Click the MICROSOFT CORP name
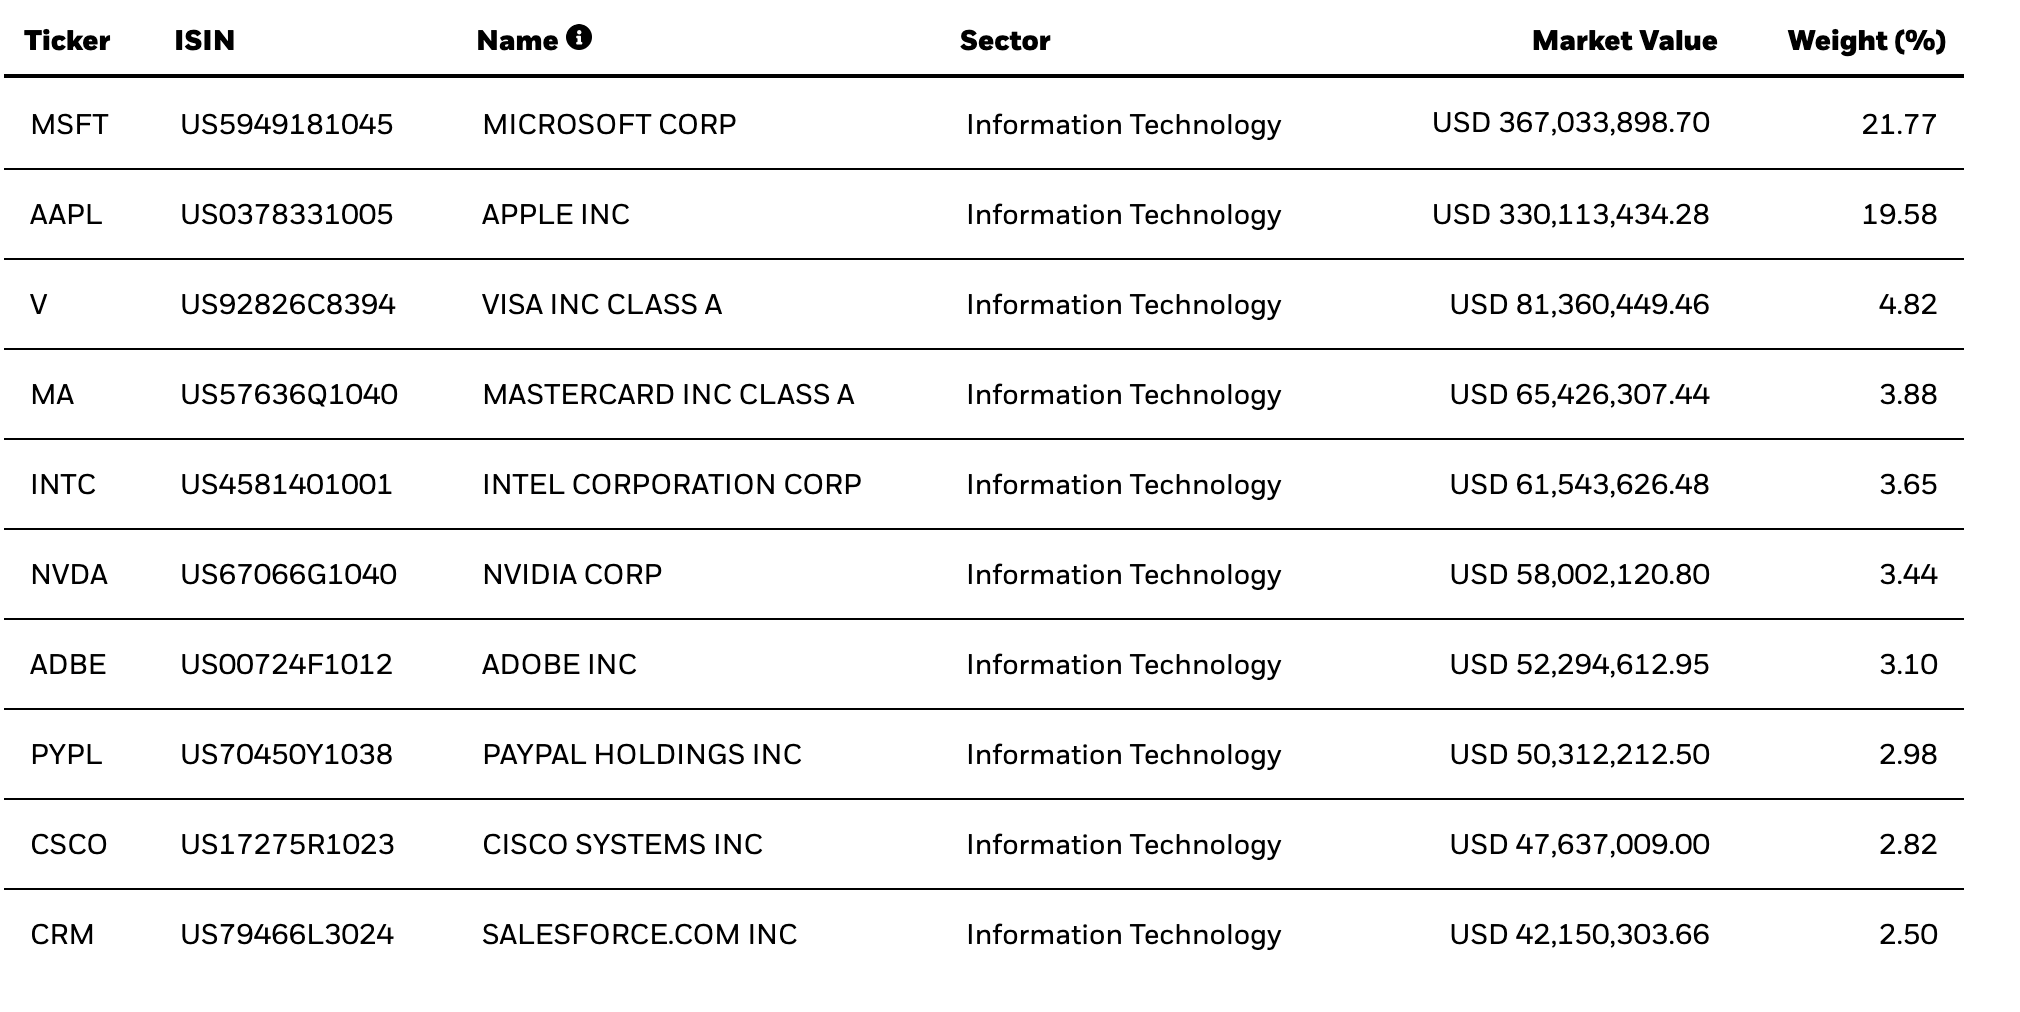 click(609, 125)
